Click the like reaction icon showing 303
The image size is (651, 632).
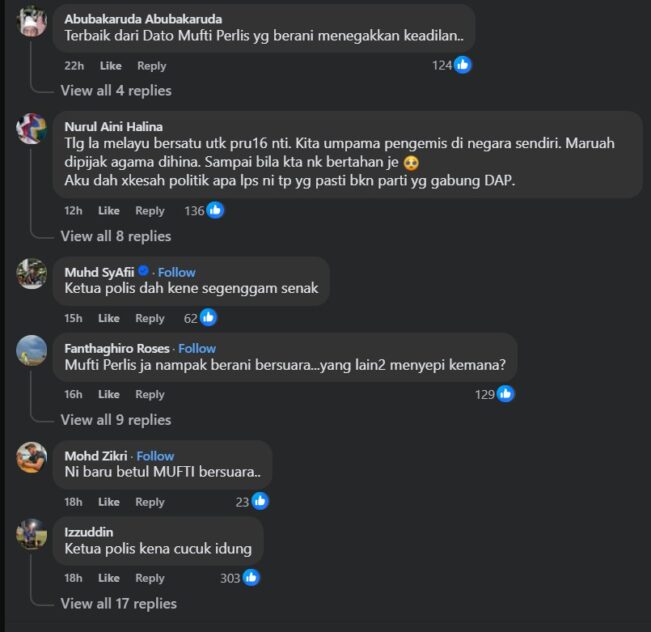pos(251,578)
